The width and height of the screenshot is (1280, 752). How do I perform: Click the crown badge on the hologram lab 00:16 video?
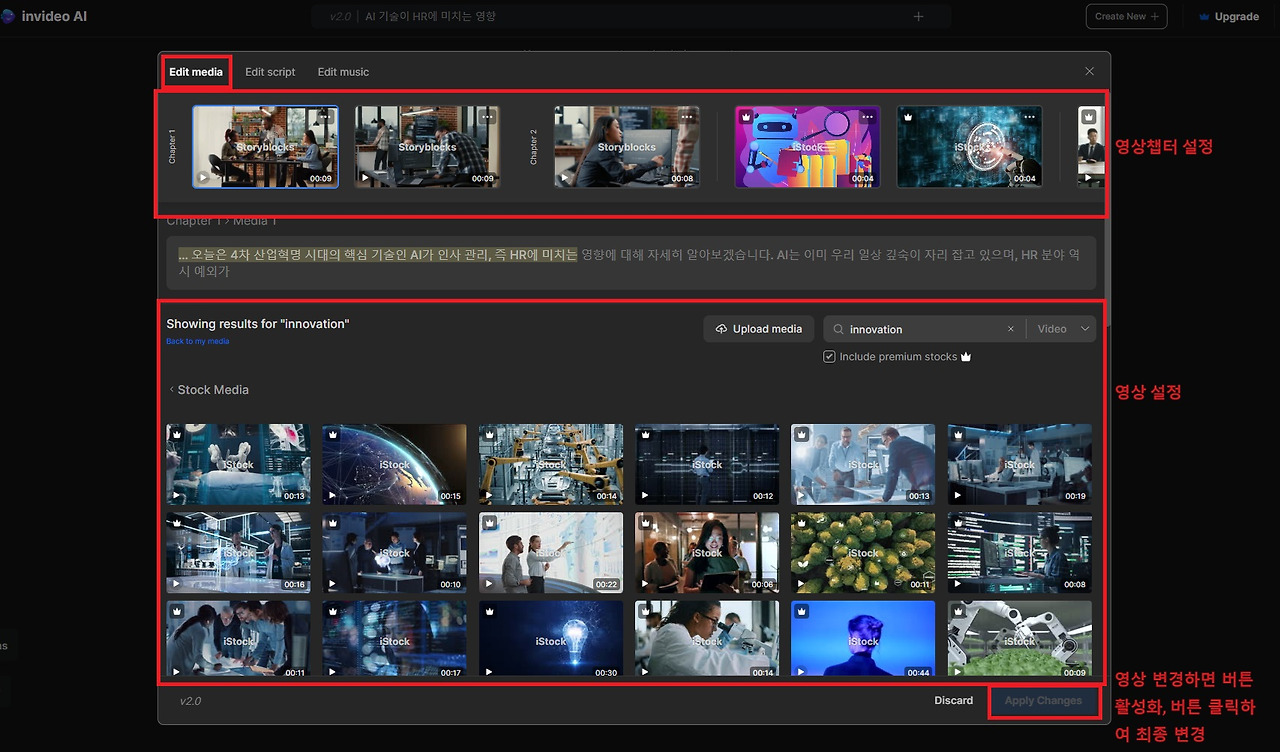point(176,522)
